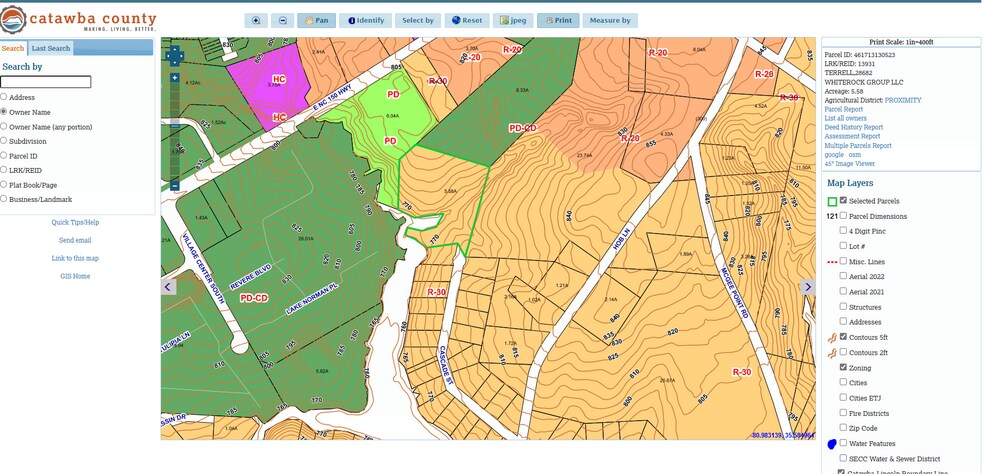Select the Identify tool

click(x=366, y=20)
